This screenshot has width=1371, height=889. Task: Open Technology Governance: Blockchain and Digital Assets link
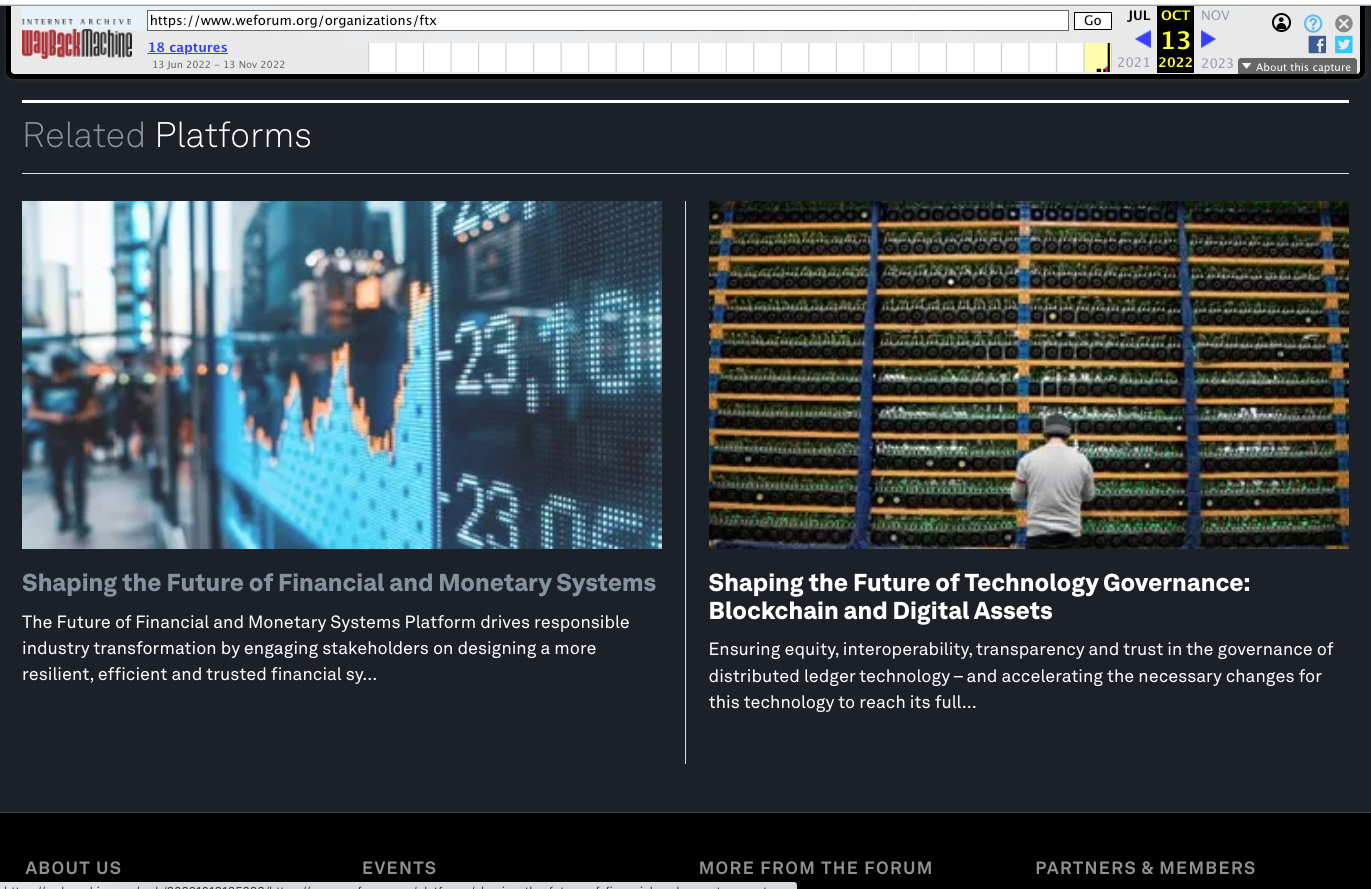pyautogui.click(x=979, y=597)
